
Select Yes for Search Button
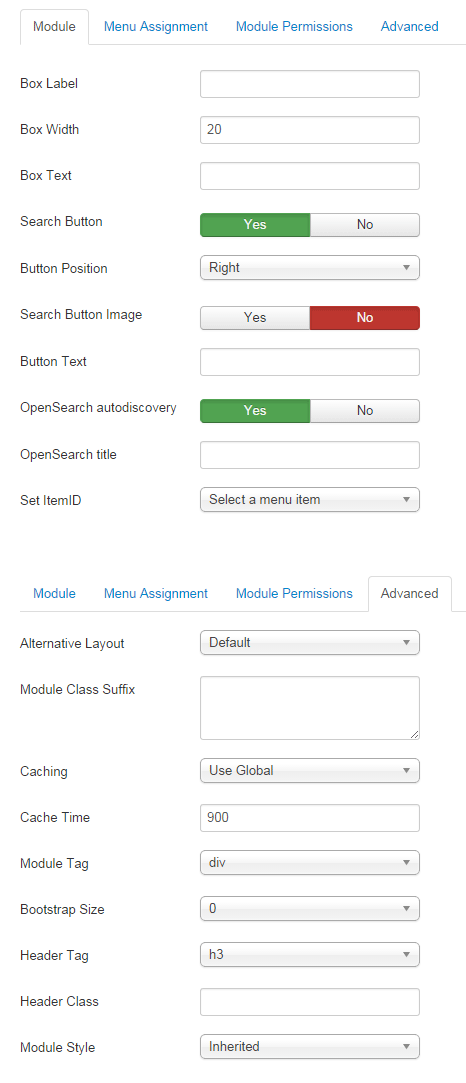coord(255,224)
